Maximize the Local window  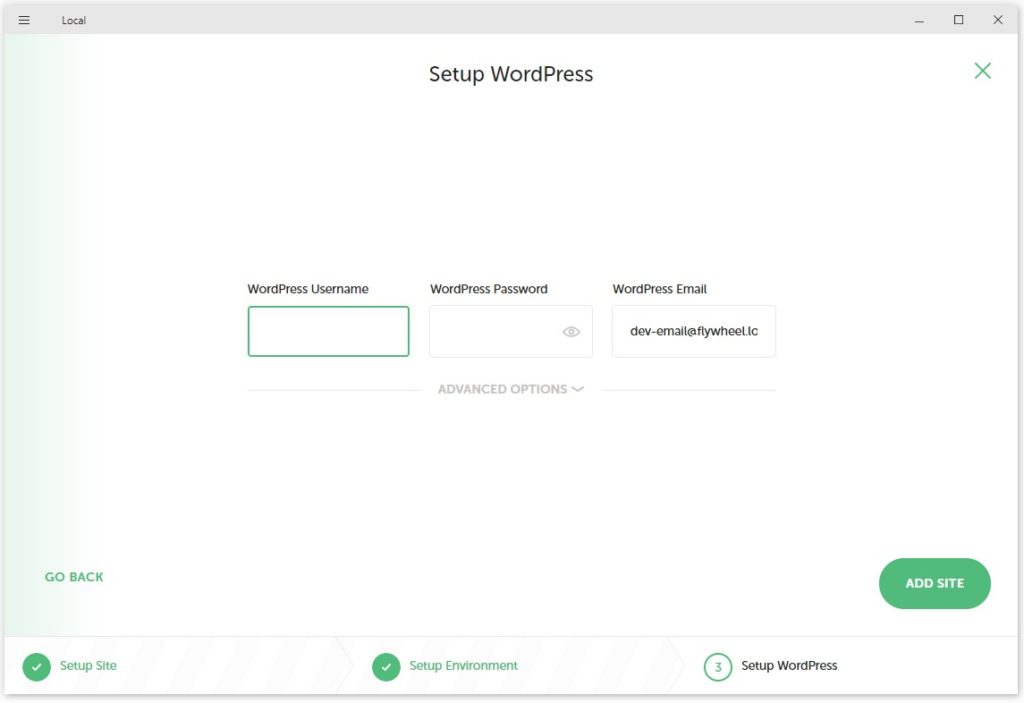[x=958, y=20]
